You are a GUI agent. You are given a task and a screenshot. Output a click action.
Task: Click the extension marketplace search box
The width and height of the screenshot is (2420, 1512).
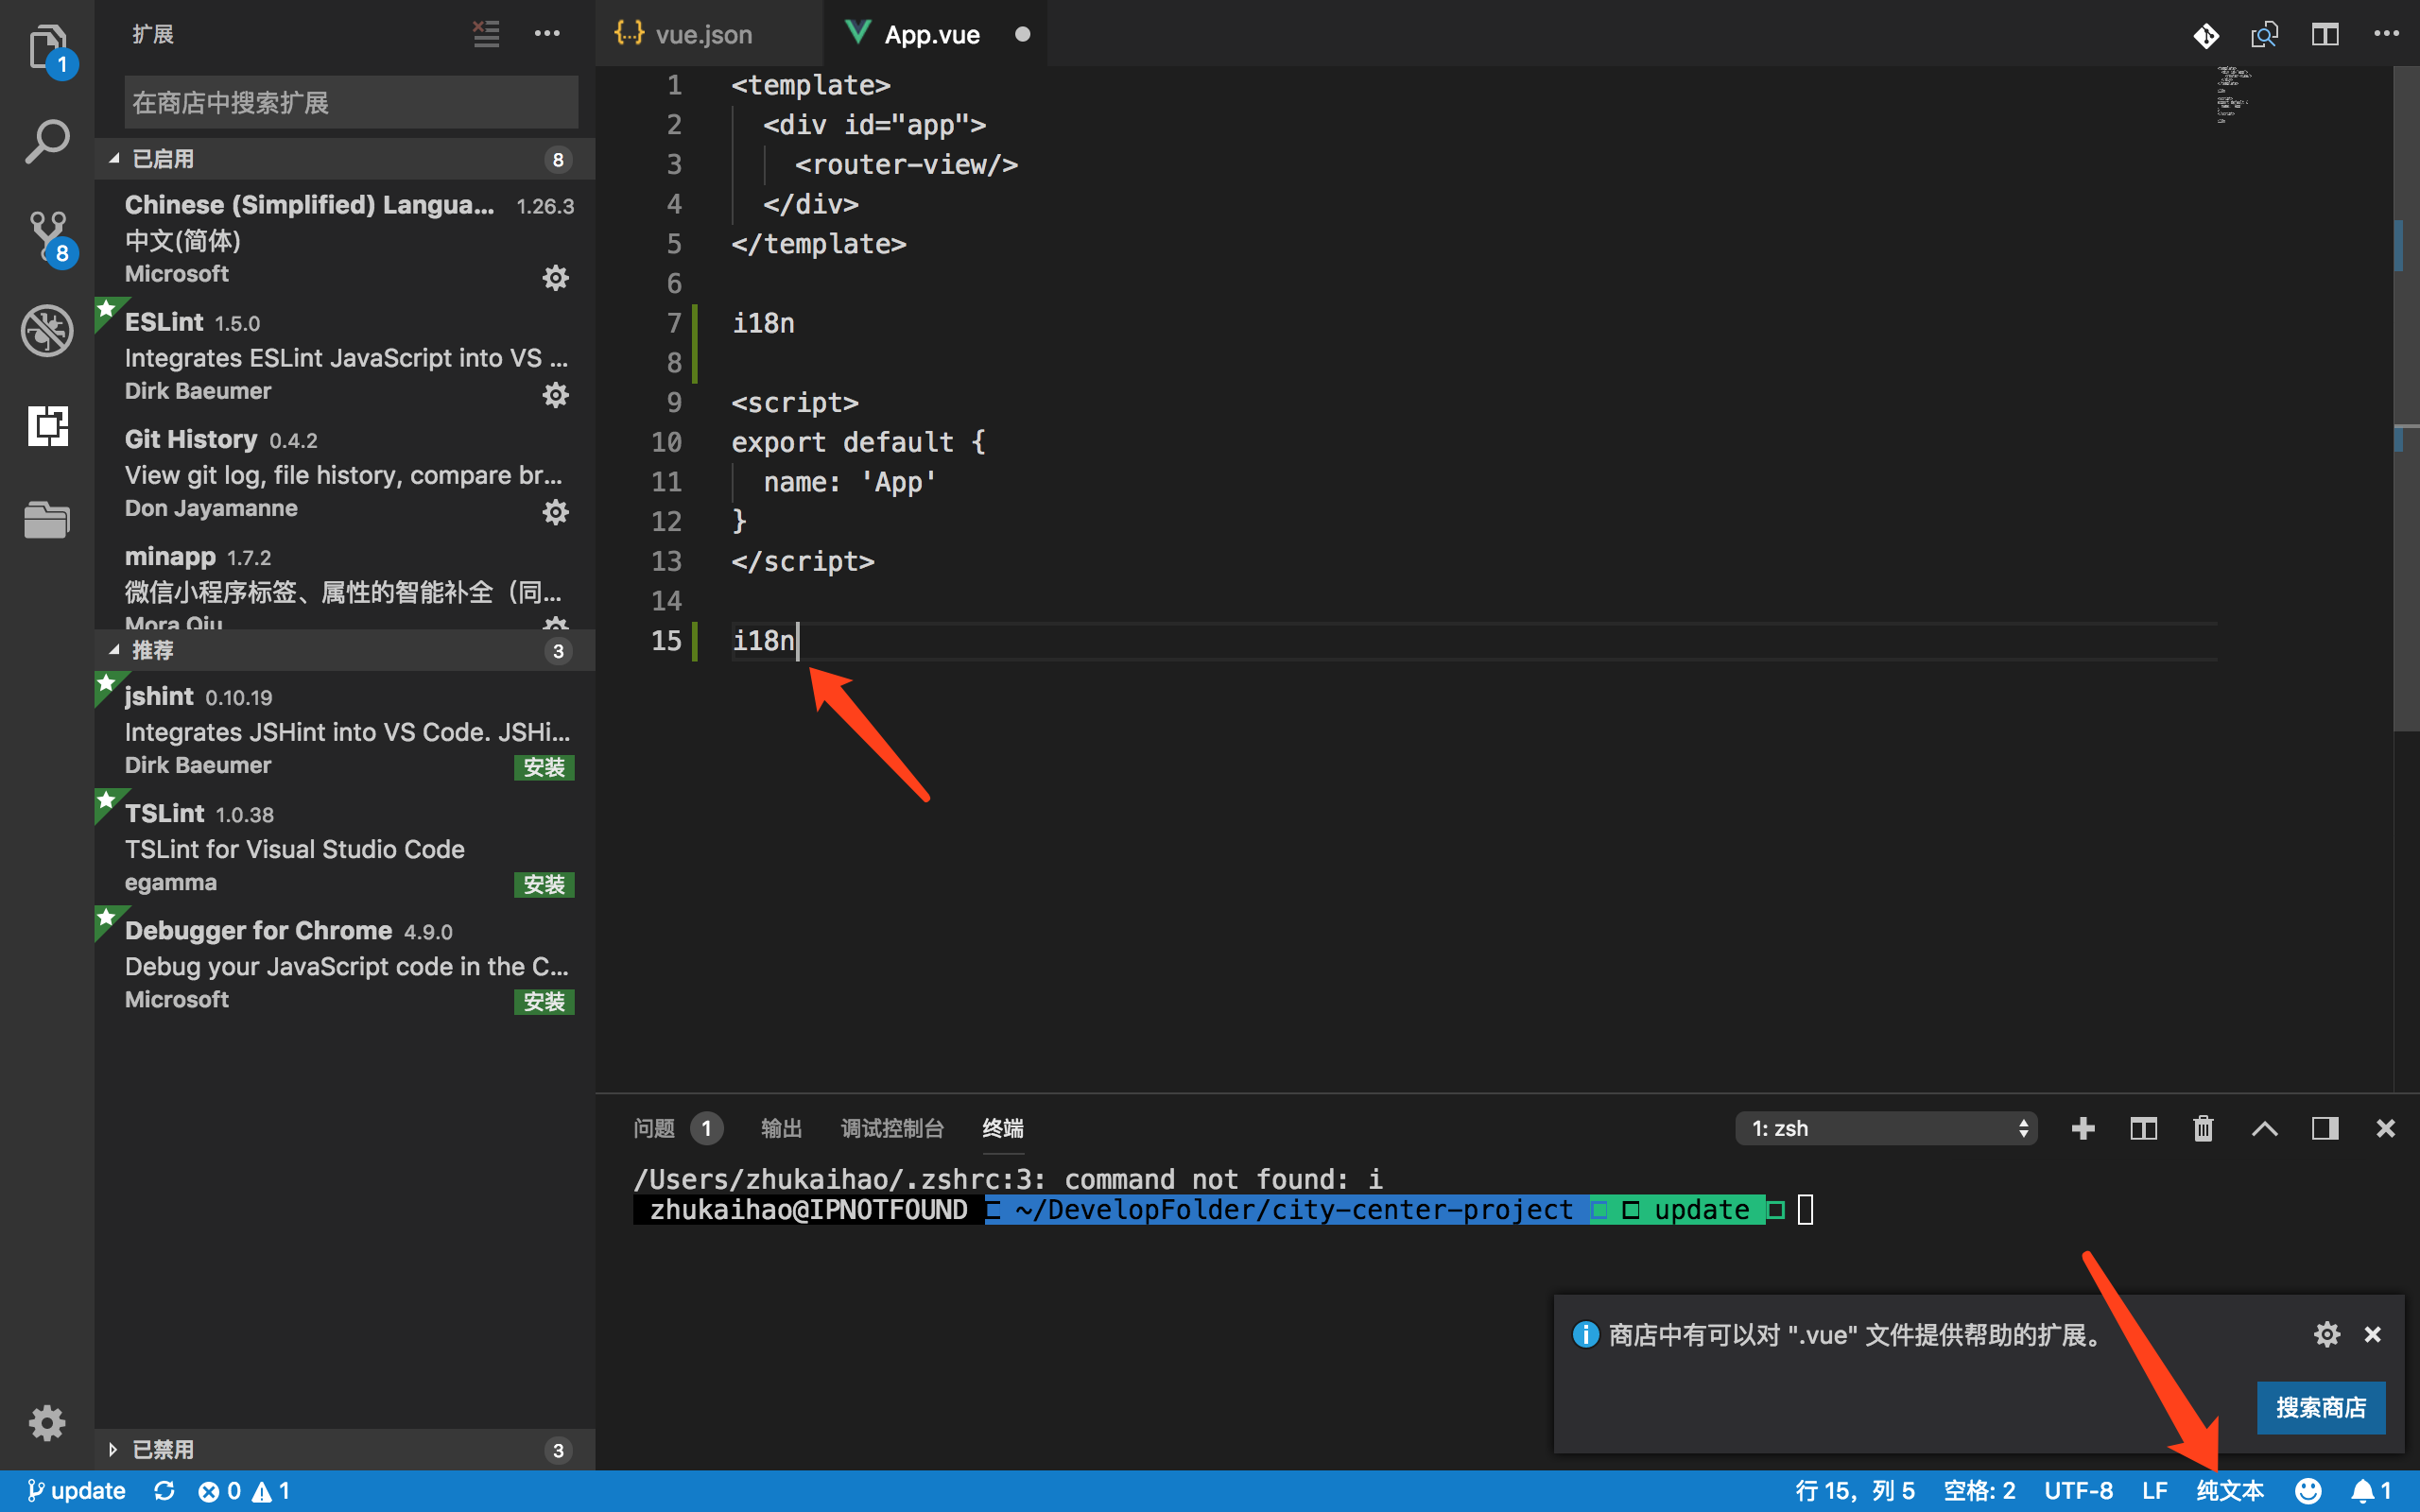point(350,101)
